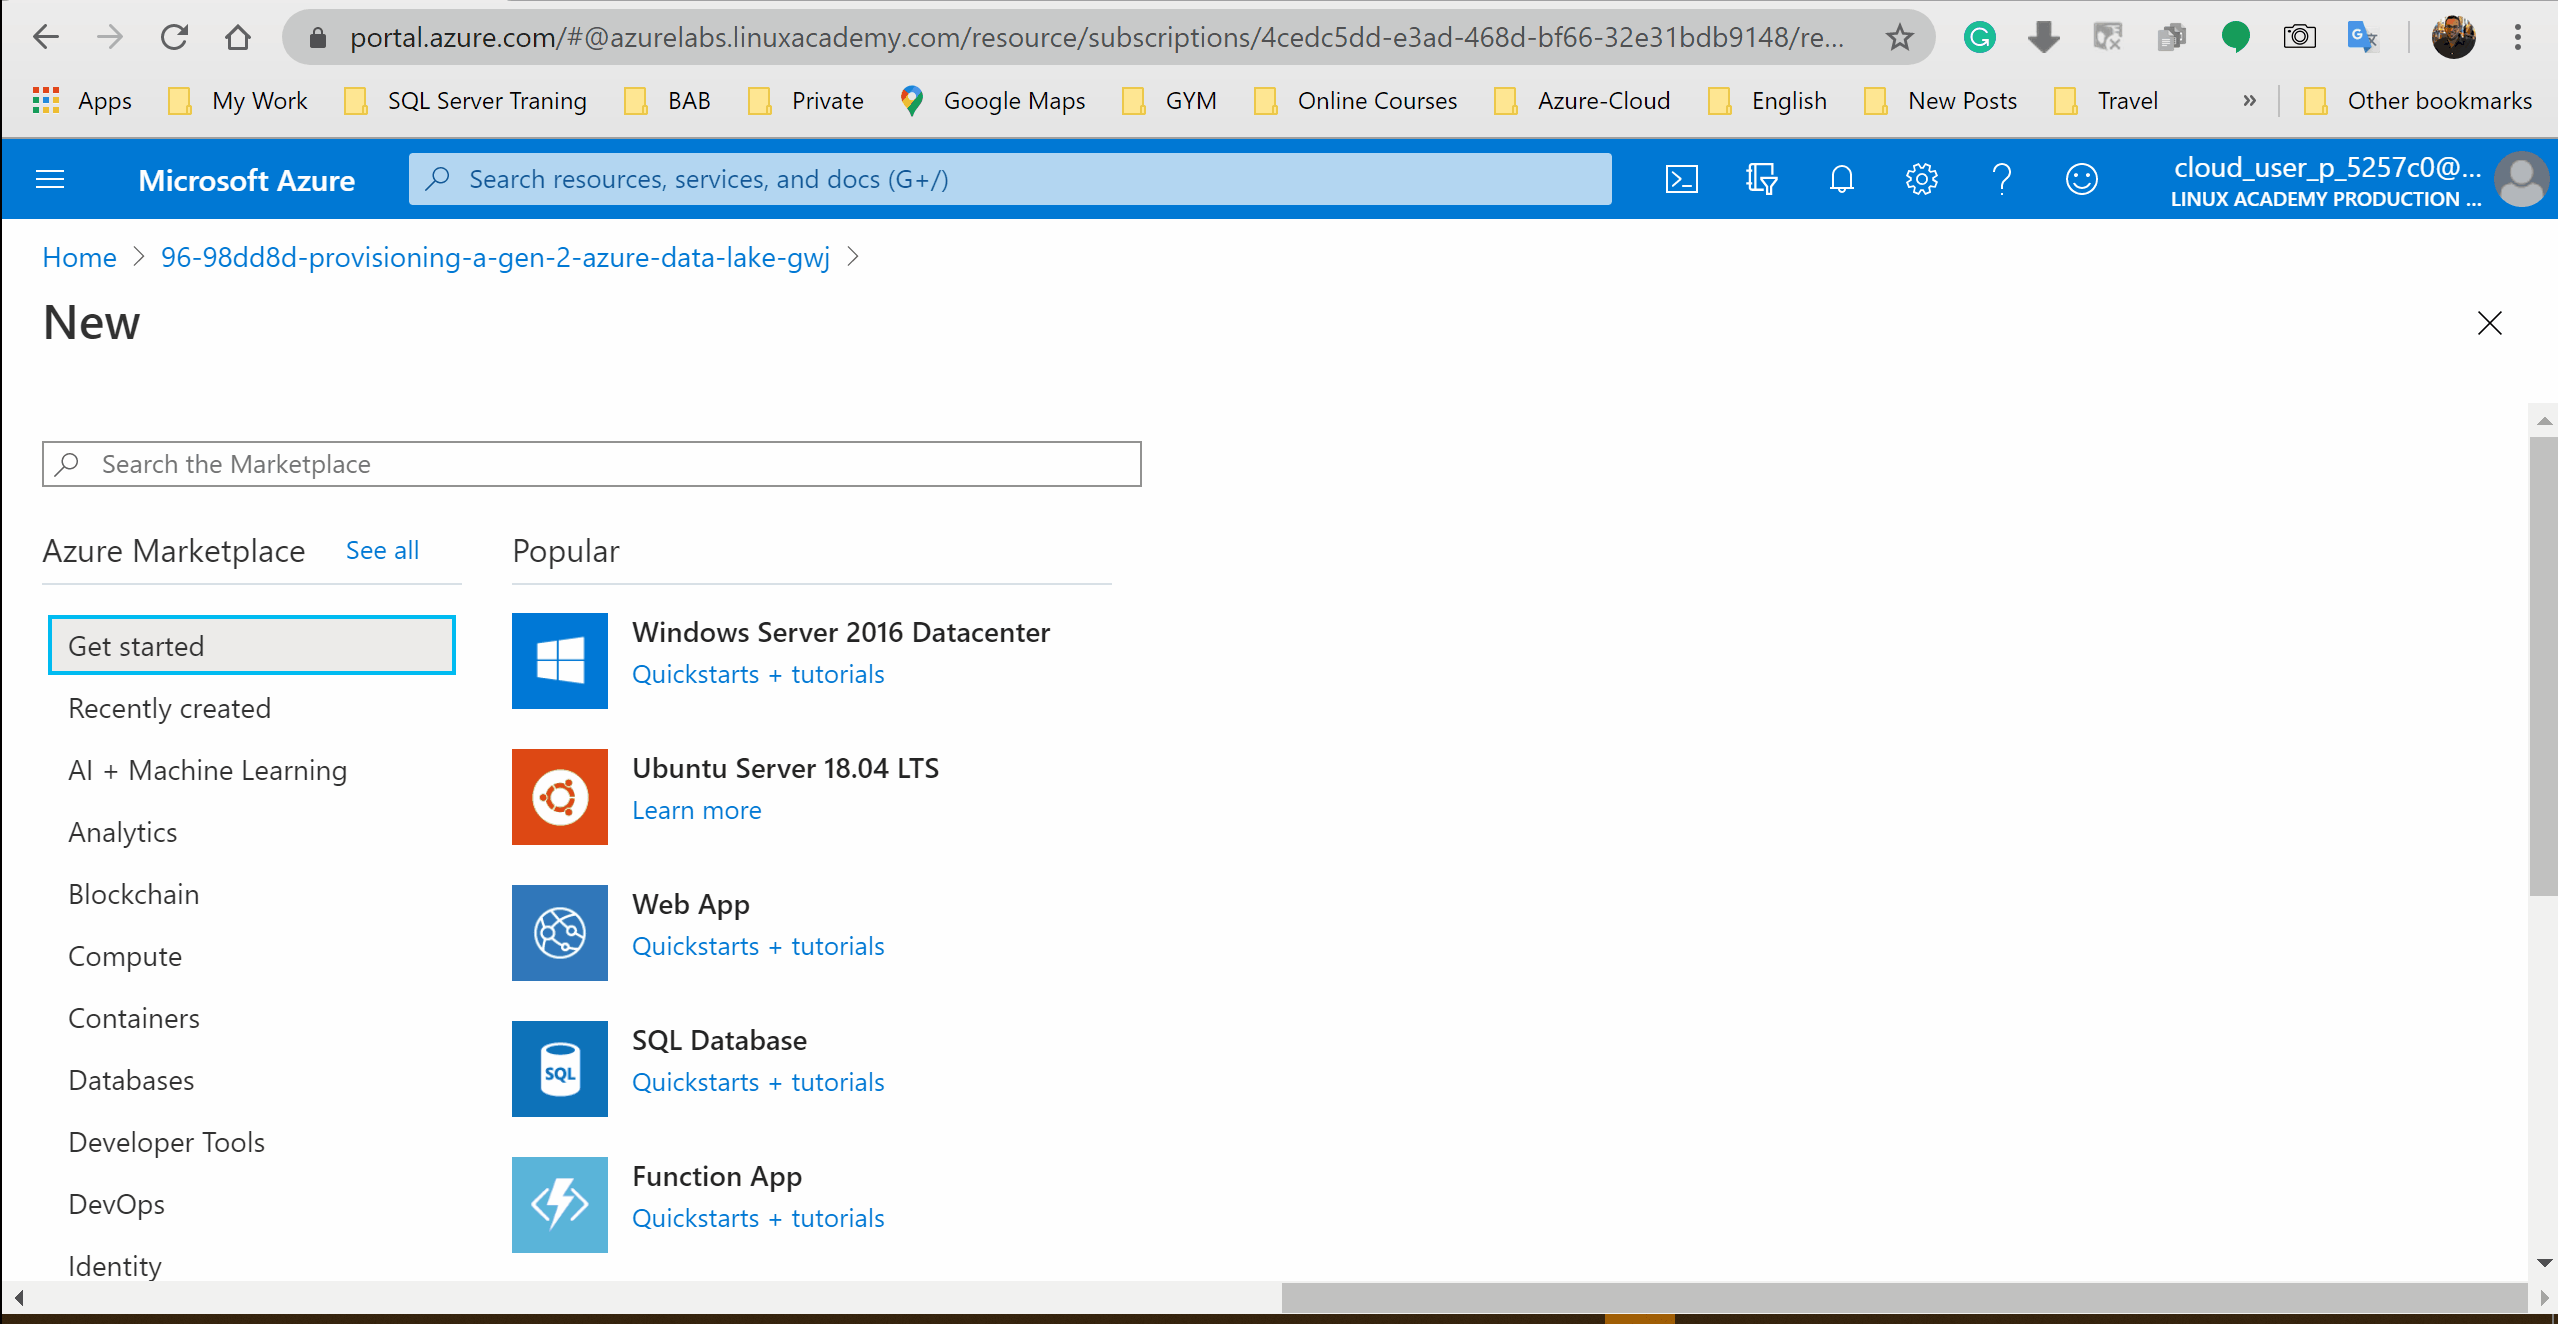Click the Search the Marketplace field

pos(590,463)
